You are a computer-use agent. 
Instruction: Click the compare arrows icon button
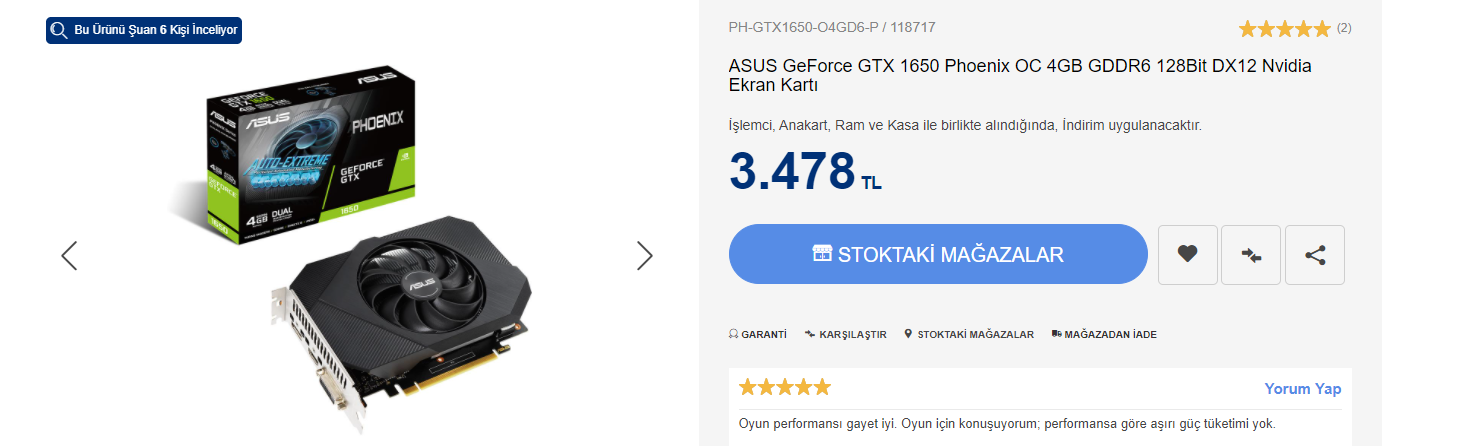pyautogui.click(x=1251, y=255)
